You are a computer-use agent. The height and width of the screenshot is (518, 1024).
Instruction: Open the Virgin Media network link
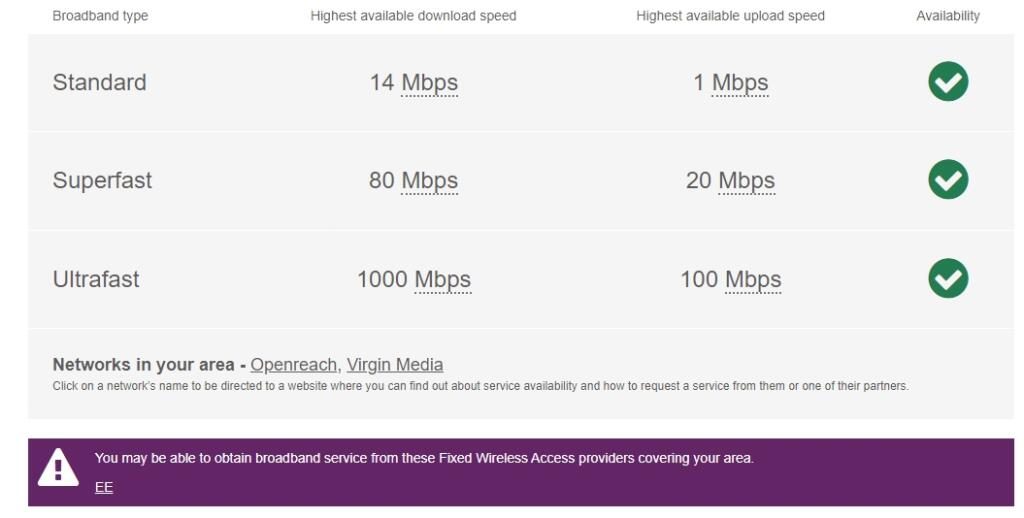[x=395, y=365]
